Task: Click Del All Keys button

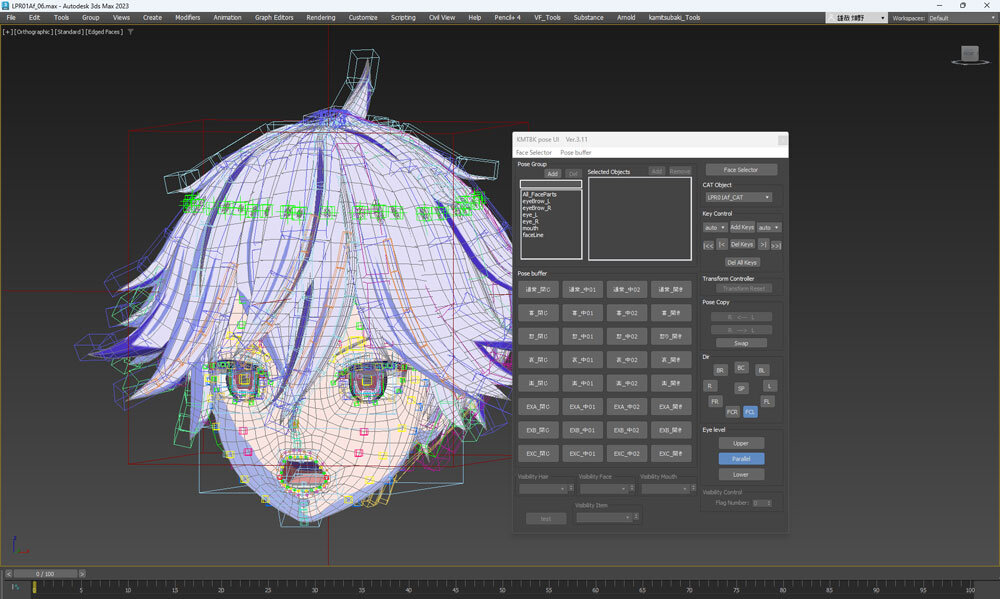Action: point(742,262)
